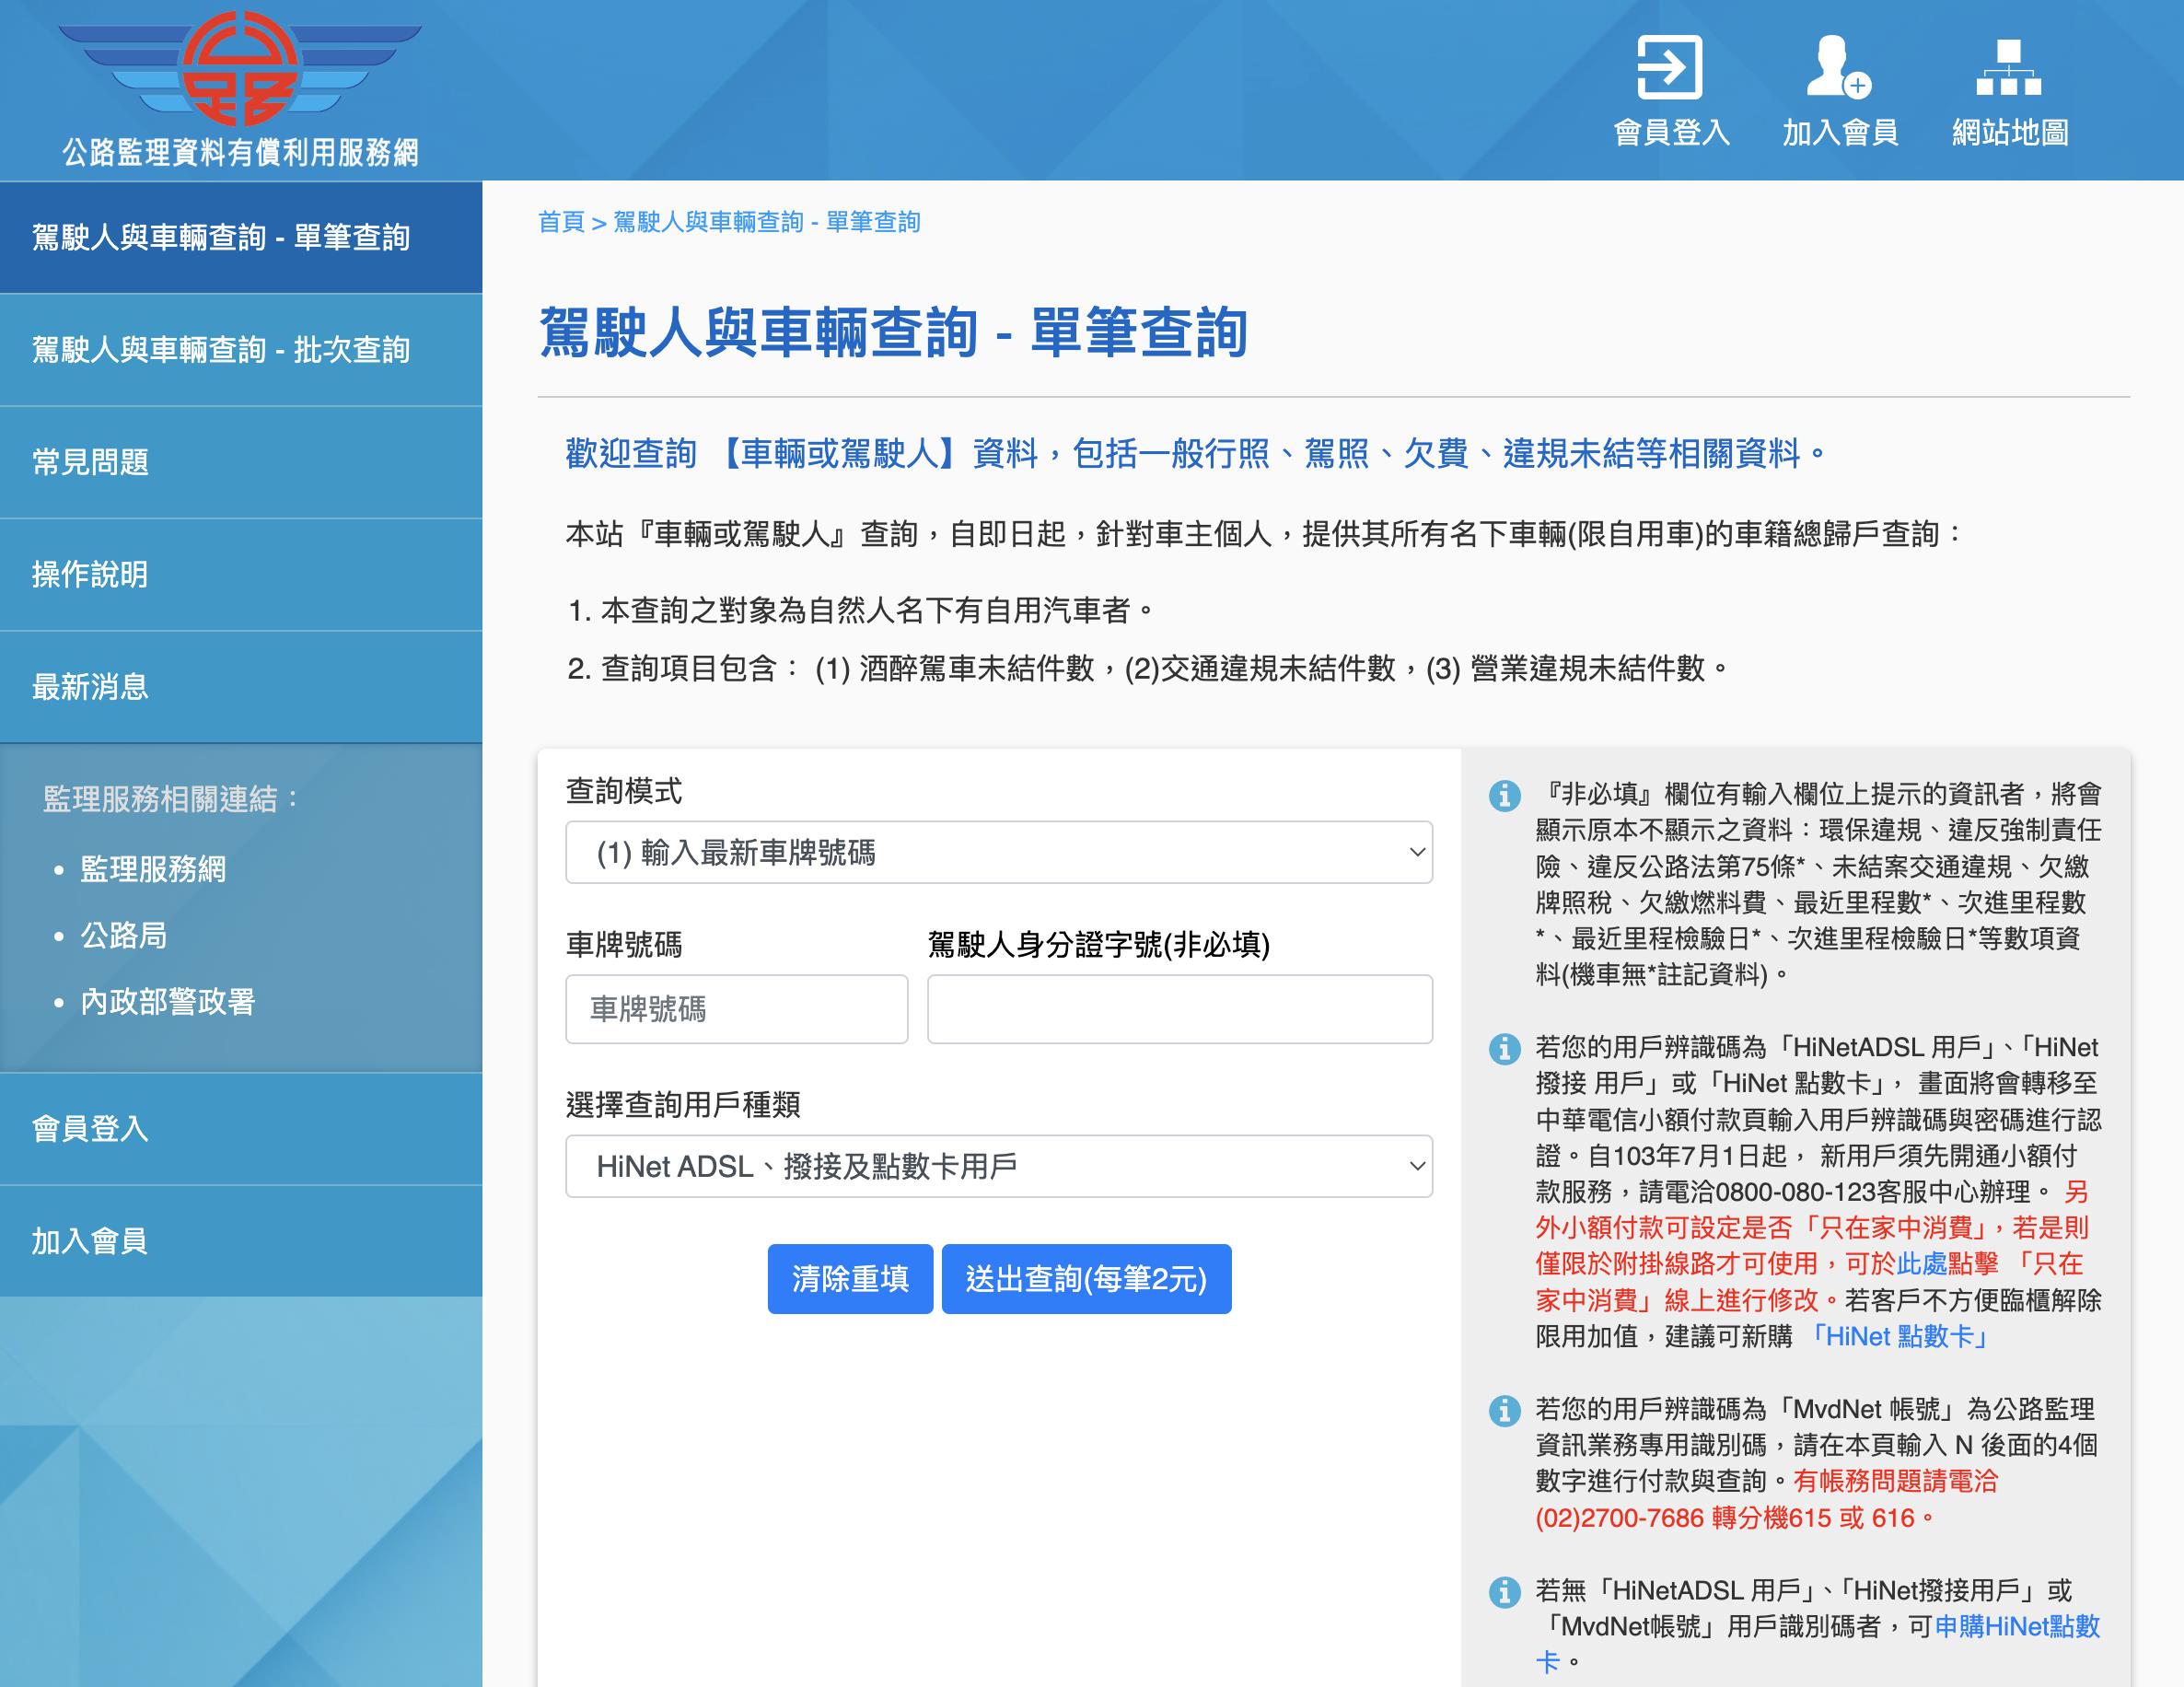Click the info icon beside MvdNet 帳號 note
Screen dimensions: 2184x1687
1504,1410
